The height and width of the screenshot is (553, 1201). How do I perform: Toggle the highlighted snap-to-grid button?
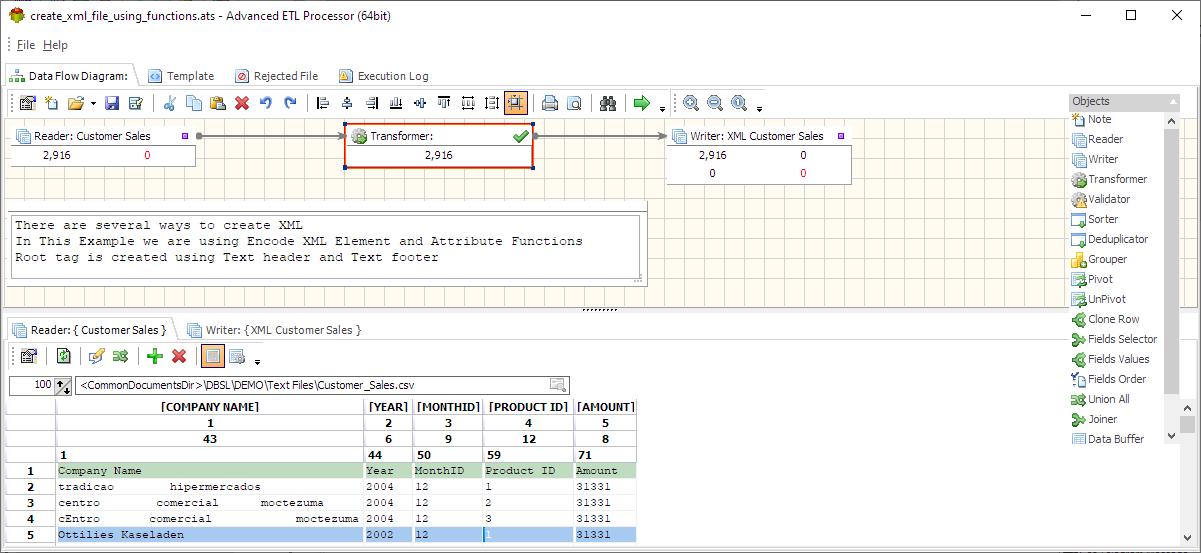tap(516, 102)
